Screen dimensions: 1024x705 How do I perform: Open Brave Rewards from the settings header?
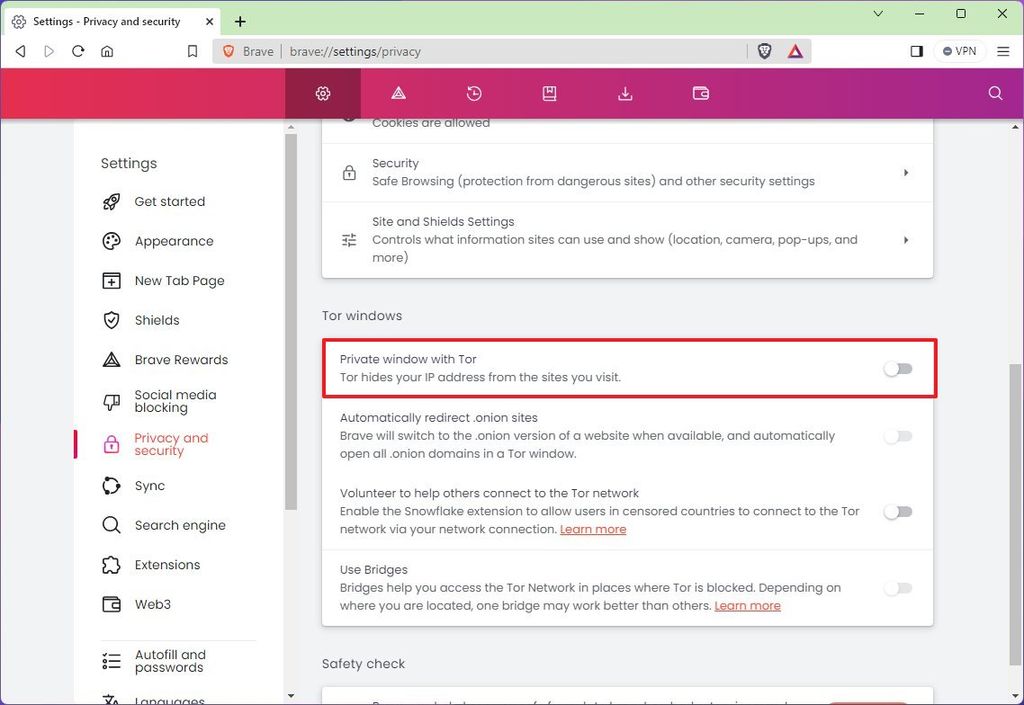tap(397, 93)
